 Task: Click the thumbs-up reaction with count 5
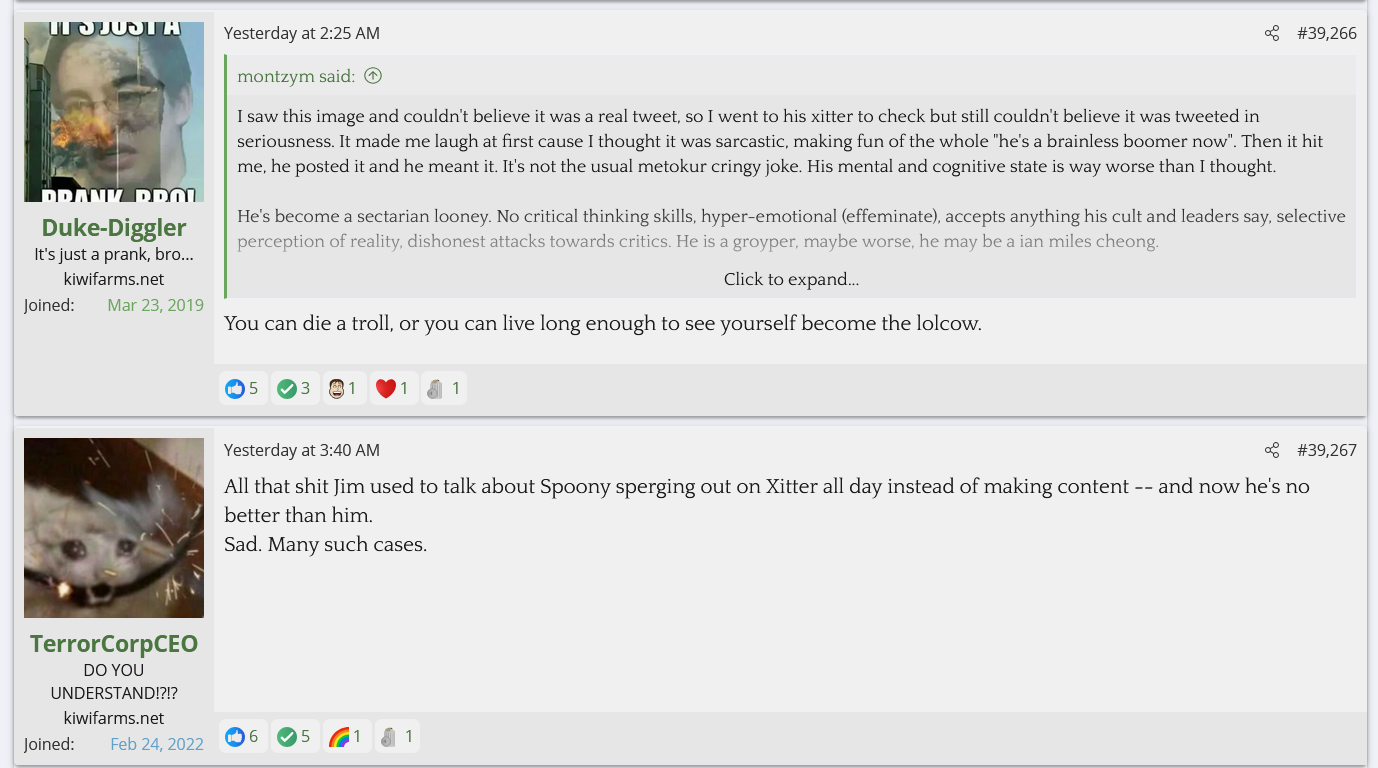coord(243,388)
